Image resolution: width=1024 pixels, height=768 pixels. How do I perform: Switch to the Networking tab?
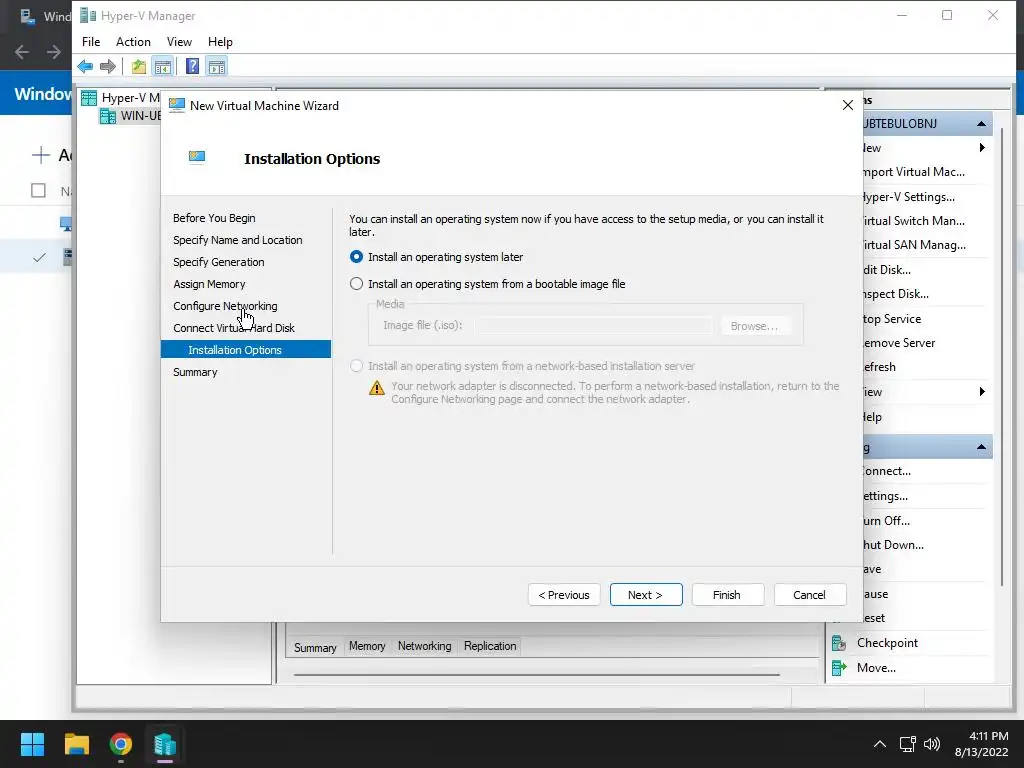(x=424, y=646)
